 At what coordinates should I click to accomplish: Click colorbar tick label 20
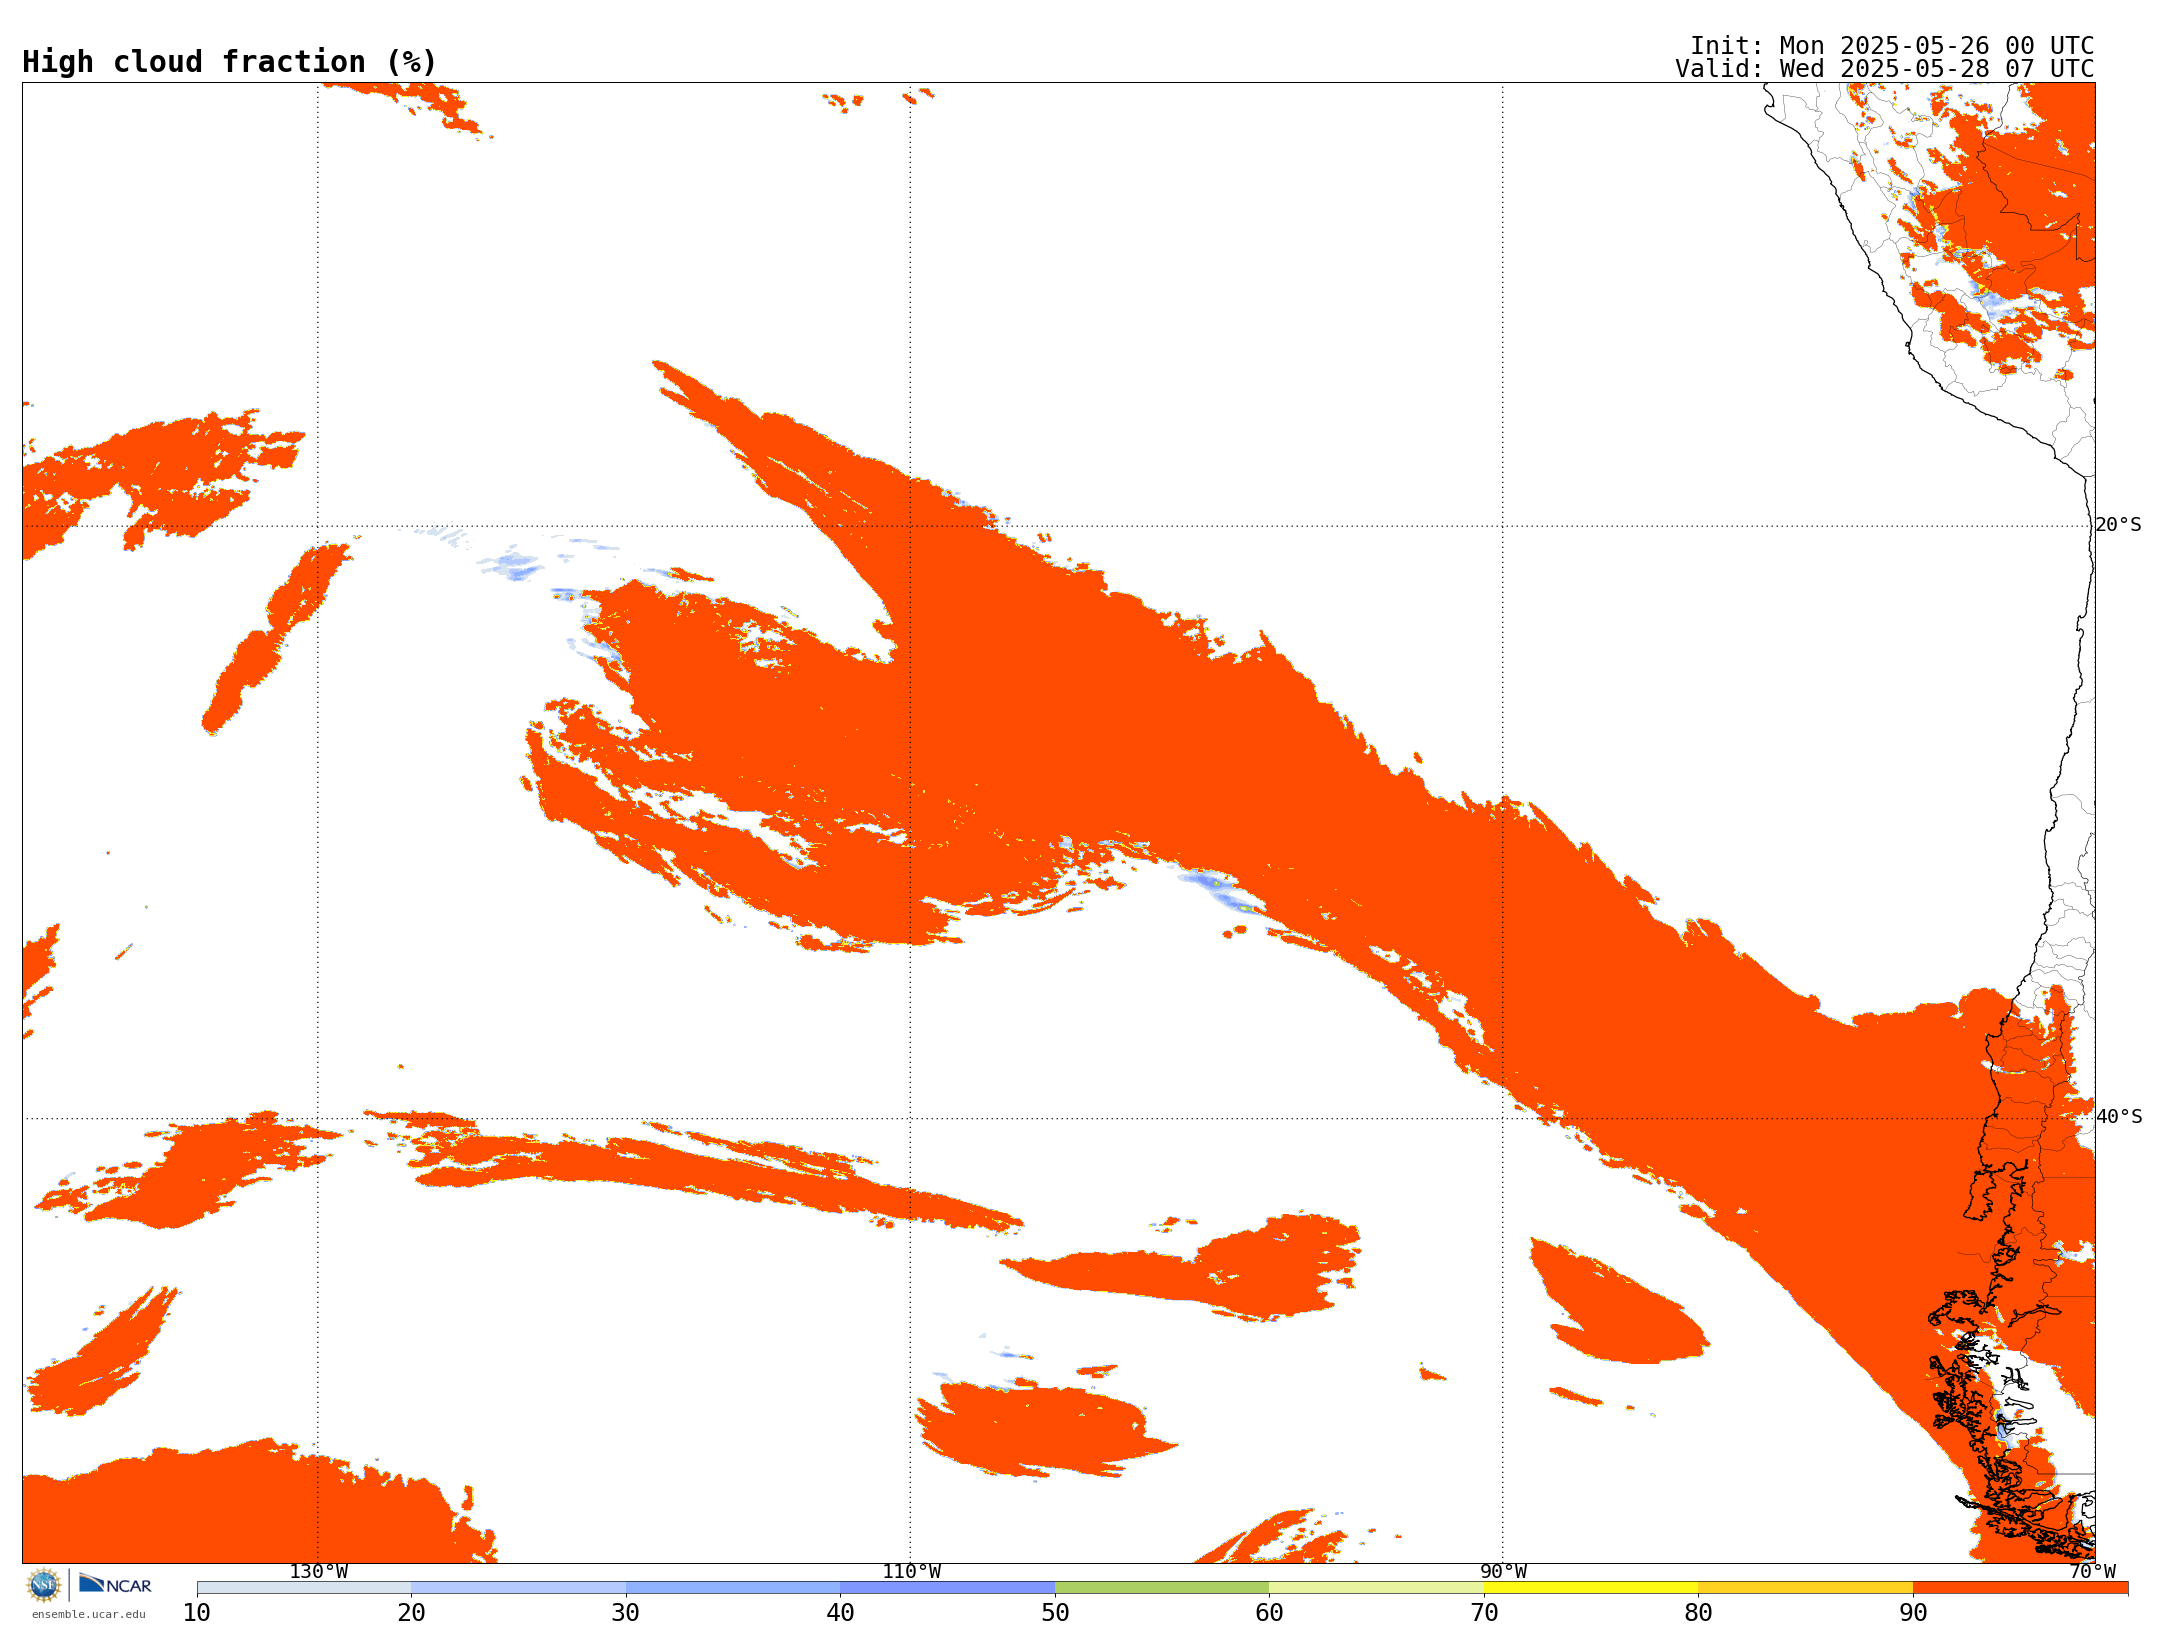pyautogui.click(x=411, y=1613)
